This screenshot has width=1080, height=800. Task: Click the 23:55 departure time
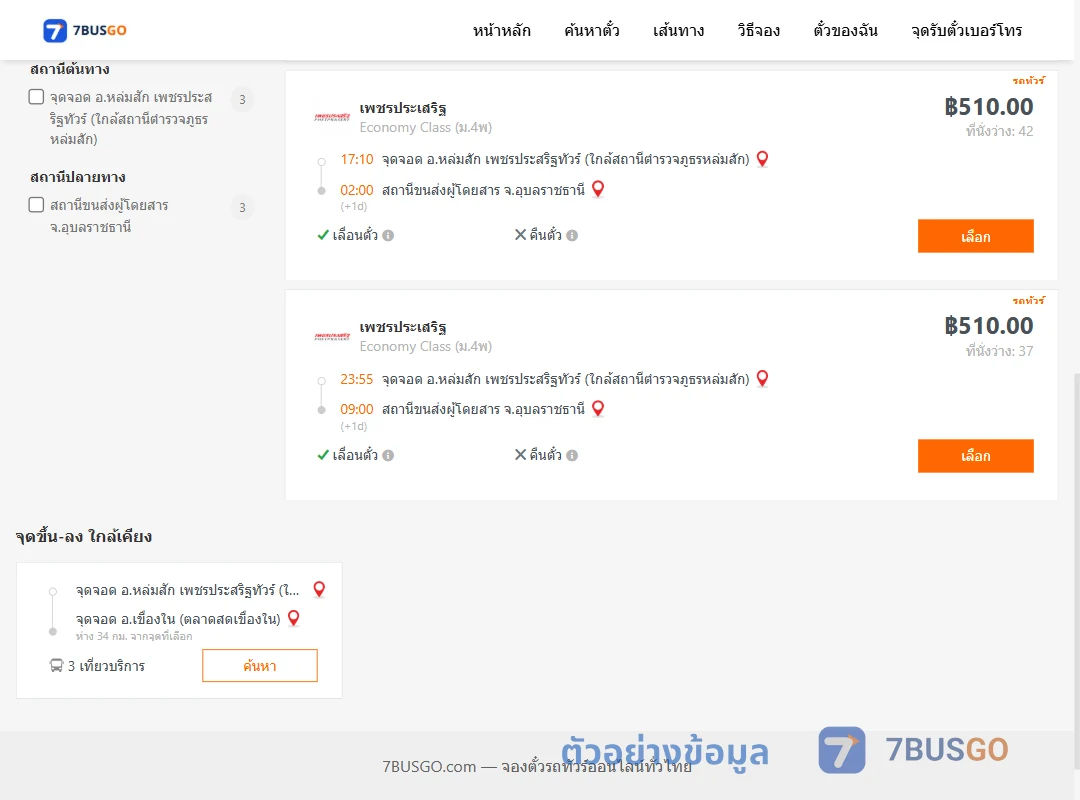[x=357, y=379]
